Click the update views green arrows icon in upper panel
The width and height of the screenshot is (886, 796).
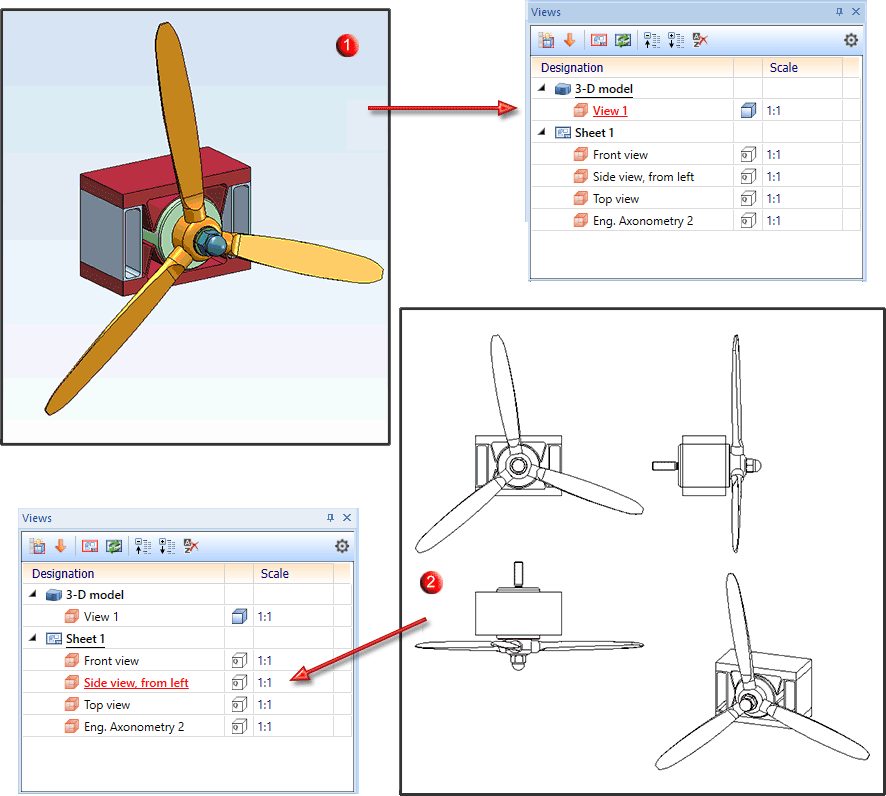[x=623, y=40]
